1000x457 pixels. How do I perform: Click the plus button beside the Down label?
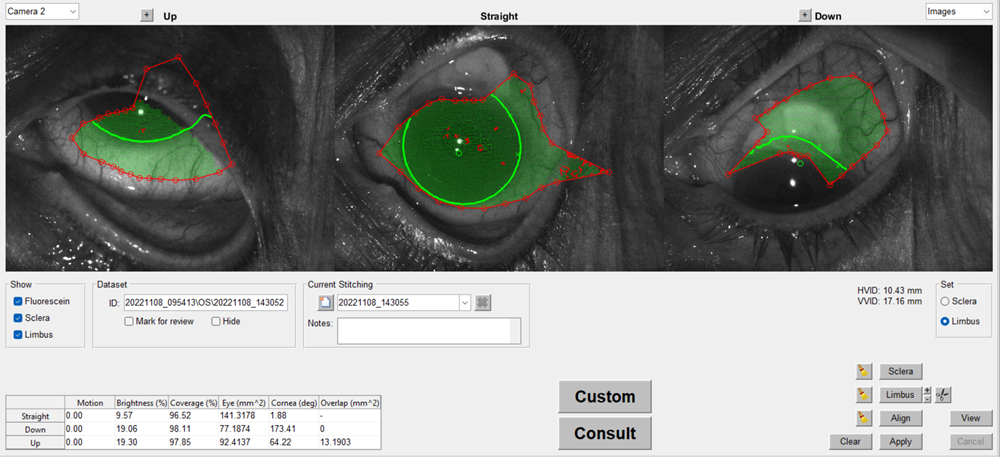click(x=805, y=16)
